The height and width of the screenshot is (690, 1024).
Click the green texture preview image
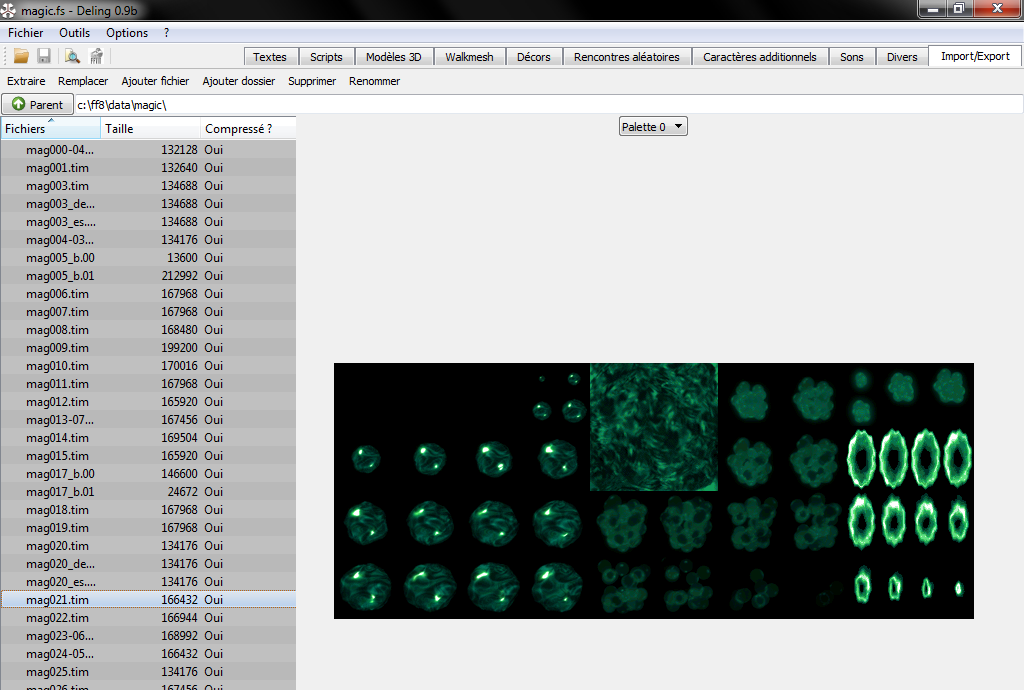pos(654,491)
